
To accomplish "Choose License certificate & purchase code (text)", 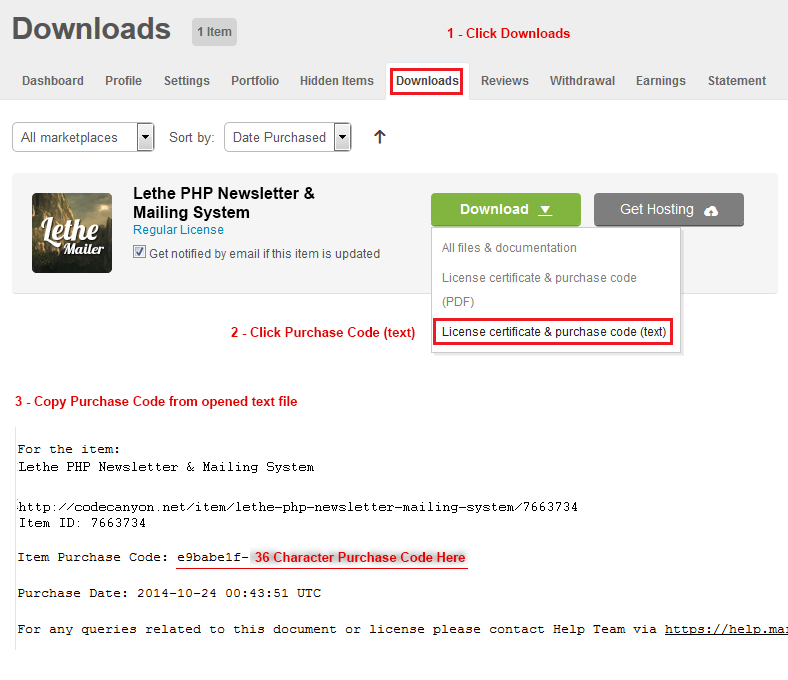I will pos(553,332).
